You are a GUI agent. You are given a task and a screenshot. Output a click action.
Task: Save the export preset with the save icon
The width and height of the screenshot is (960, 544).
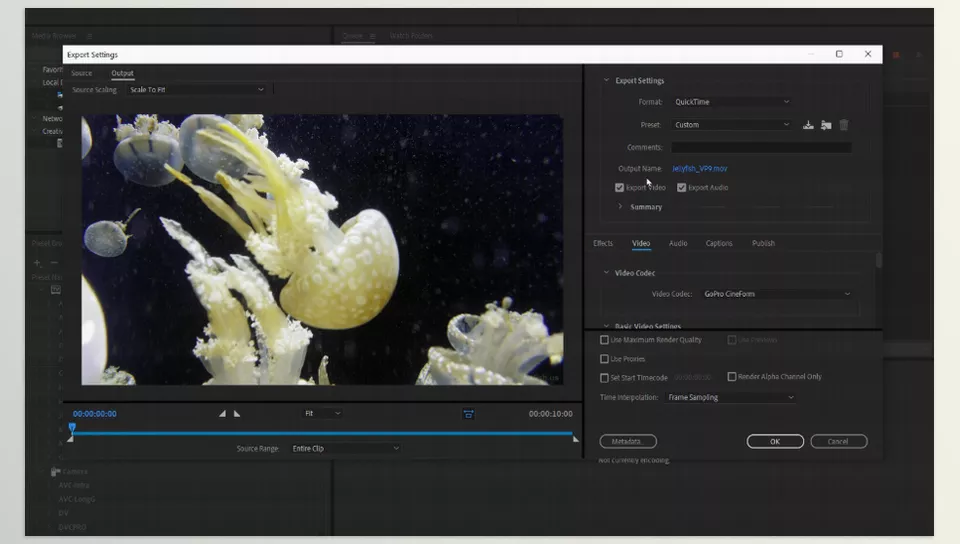coord(808,125)
